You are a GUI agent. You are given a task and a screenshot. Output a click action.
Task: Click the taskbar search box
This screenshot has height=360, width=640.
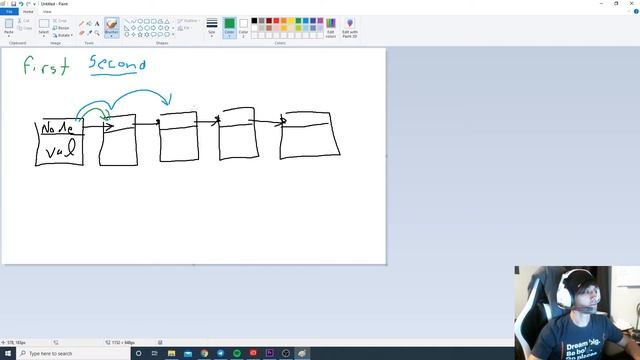pyautogui.click(x=73, y=353)
